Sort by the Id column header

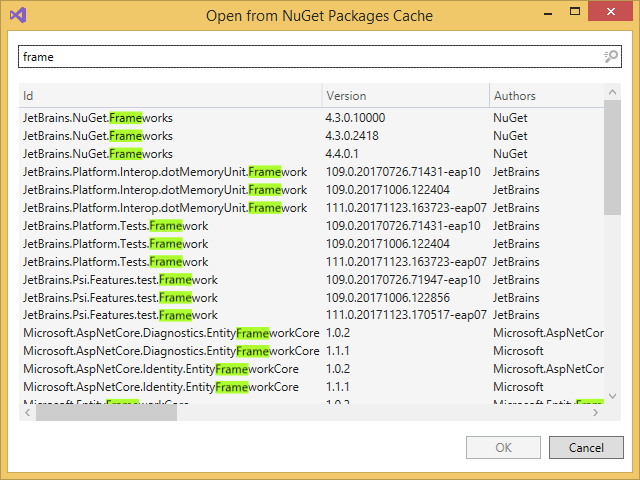[170, 96]
